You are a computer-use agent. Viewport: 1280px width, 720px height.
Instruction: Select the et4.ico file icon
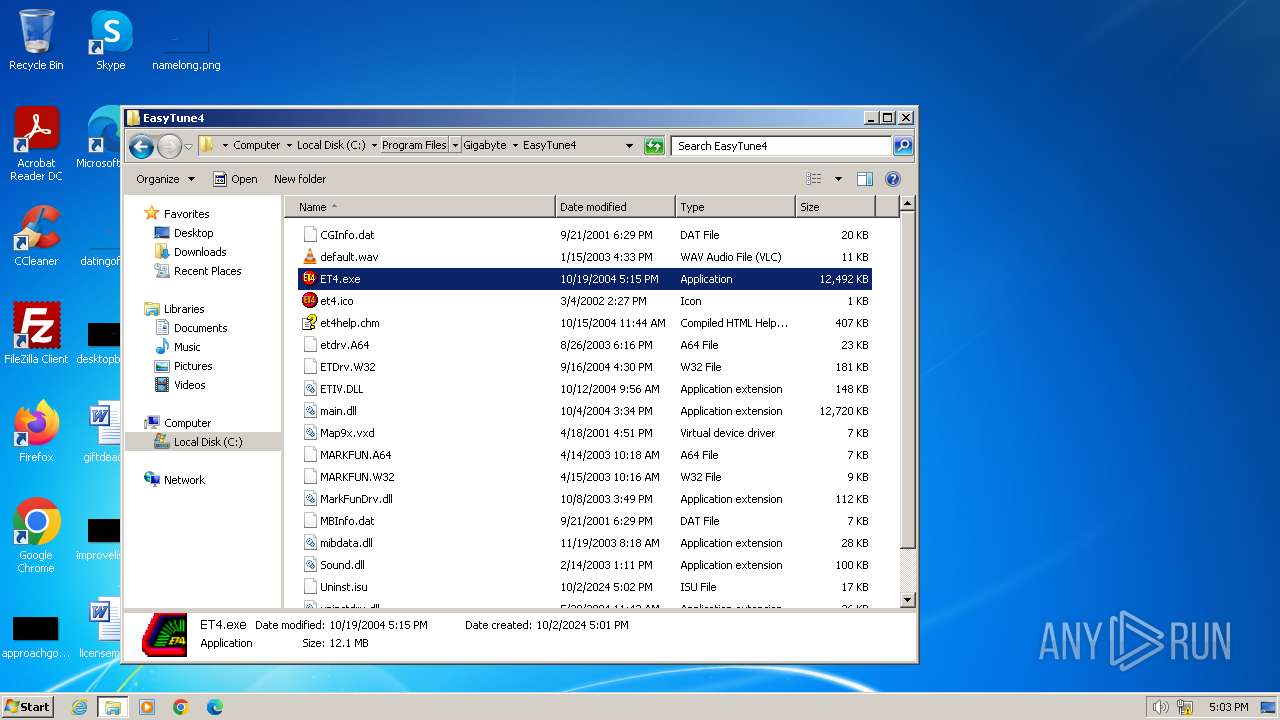click(309, 301)
